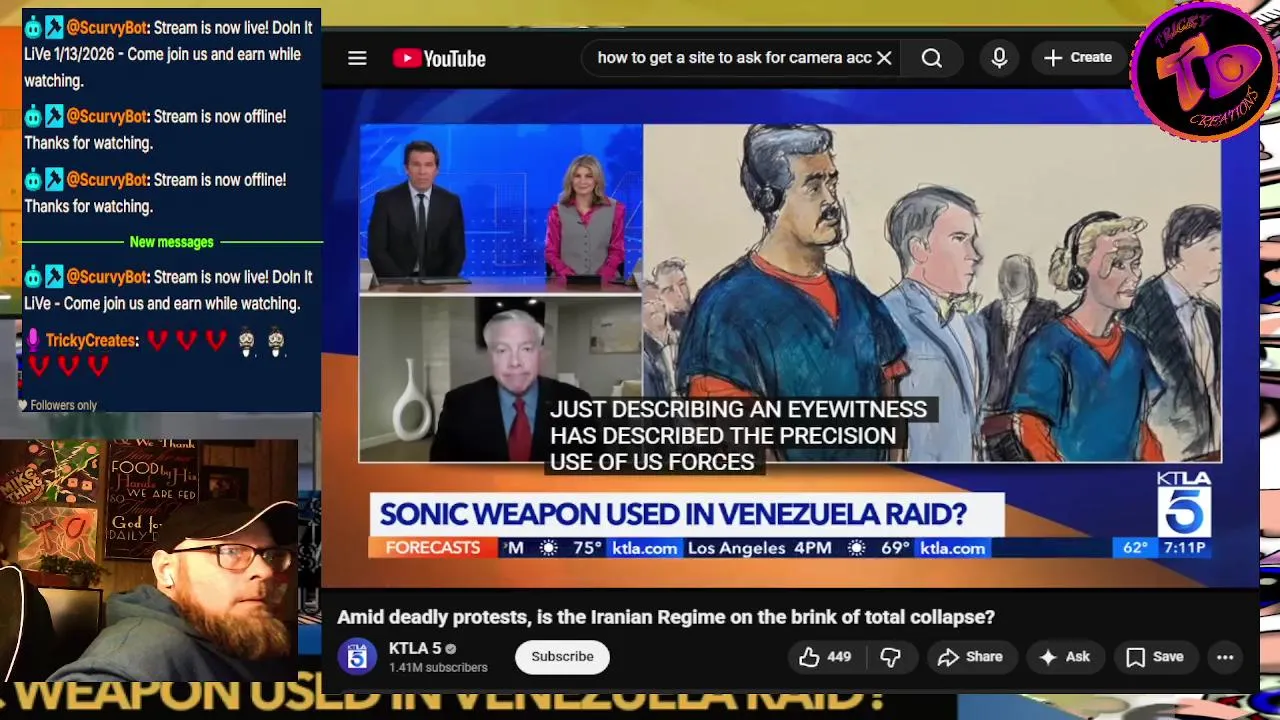Click the Tricky Creations logo overlay
This screenshot has height=720, width=1280.
[1204, 70]
